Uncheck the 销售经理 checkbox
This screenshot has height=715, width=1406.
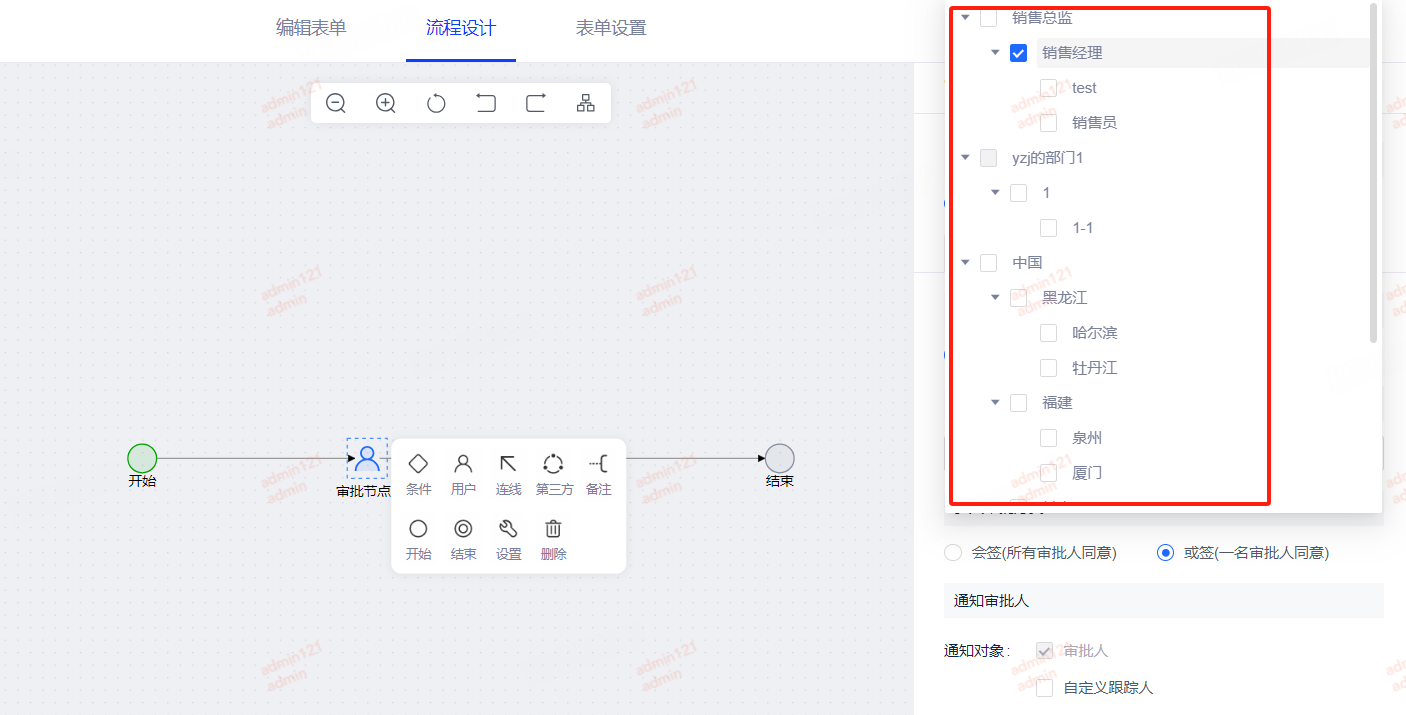tap(1018, 53)
